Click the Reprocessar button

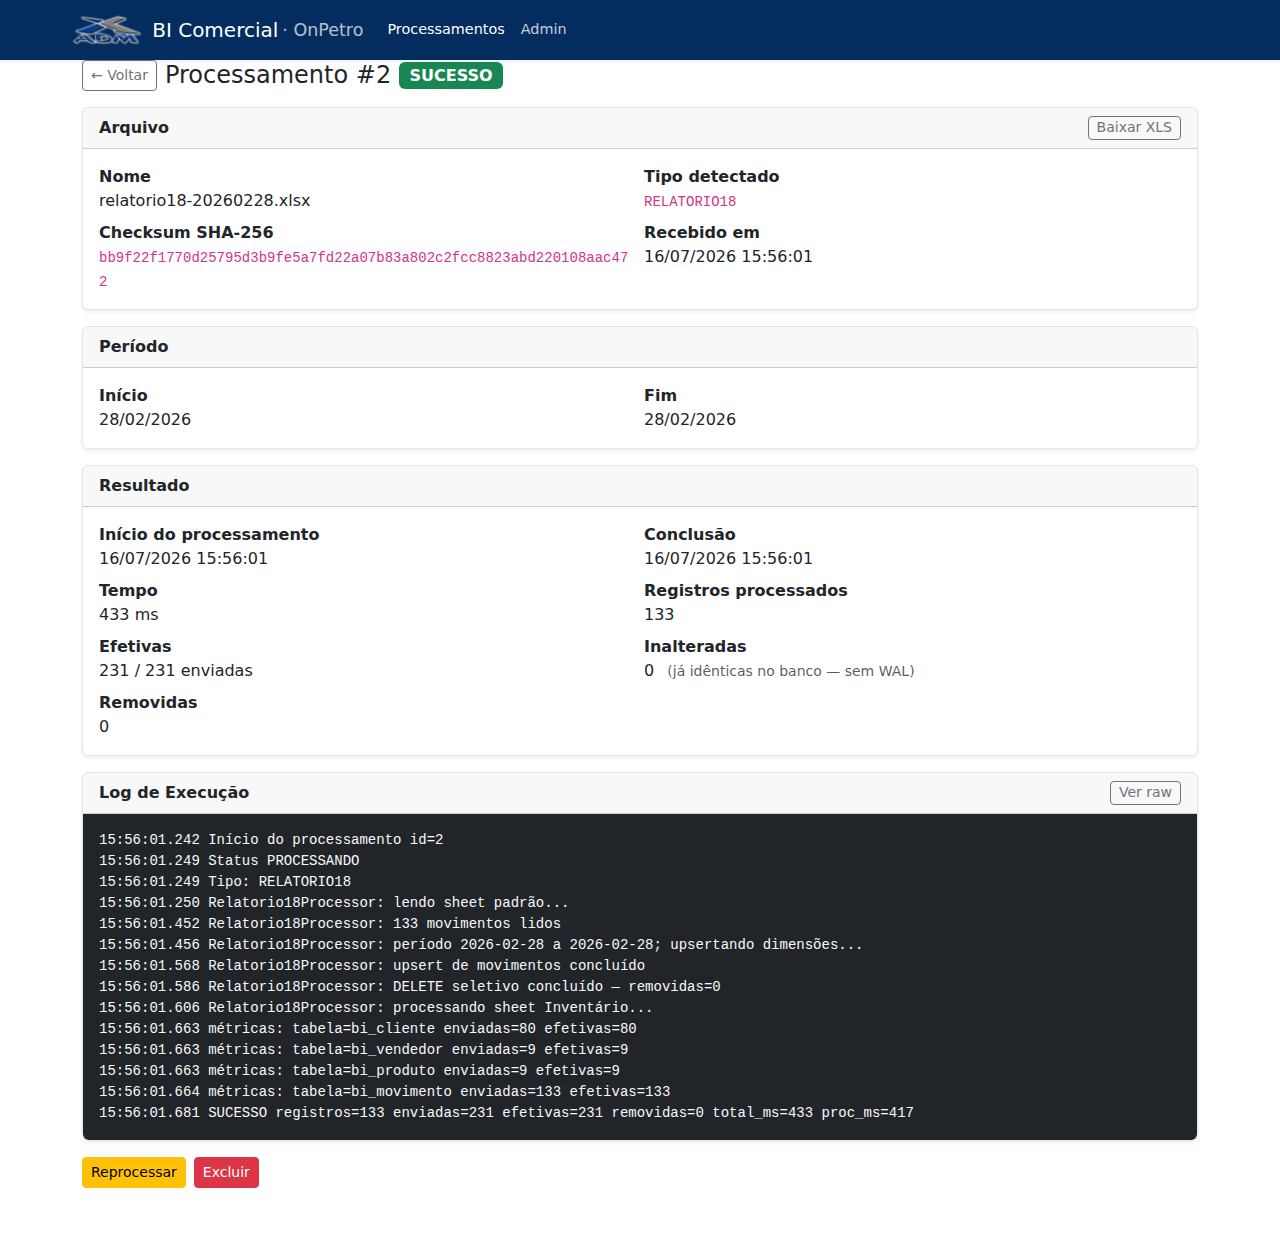[x=134, y=1172]
